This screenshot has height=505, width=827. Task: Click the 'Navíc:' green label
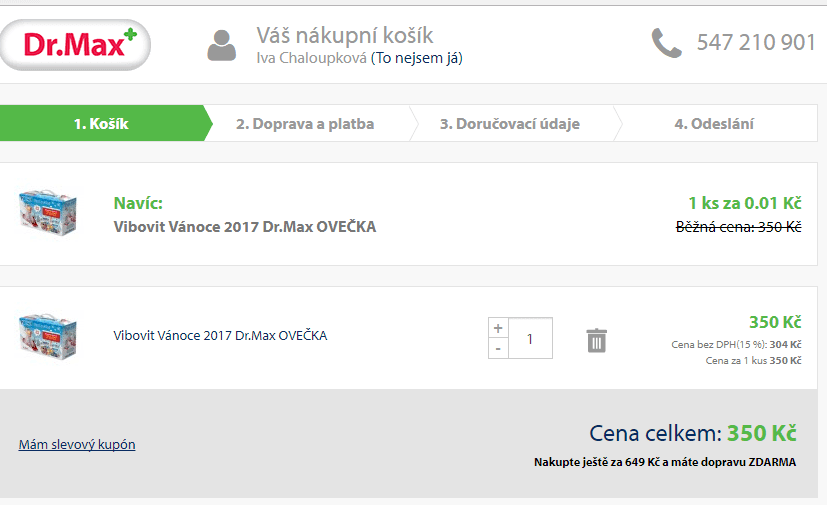[138, 203]
